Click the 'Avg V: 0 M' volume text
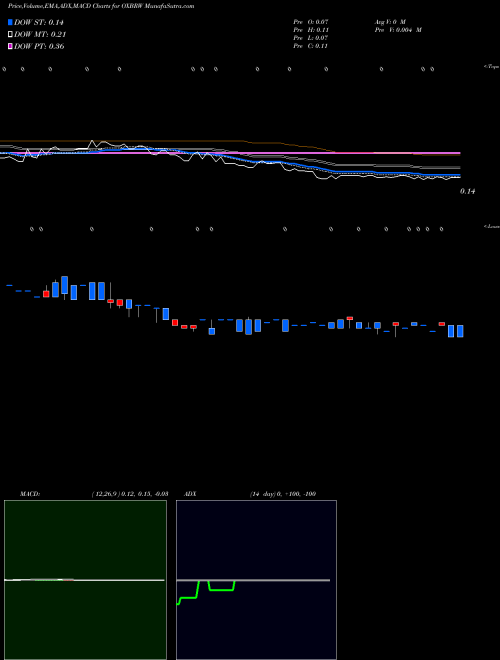This screenshot has height=660, width=500. tap(390, 21)
